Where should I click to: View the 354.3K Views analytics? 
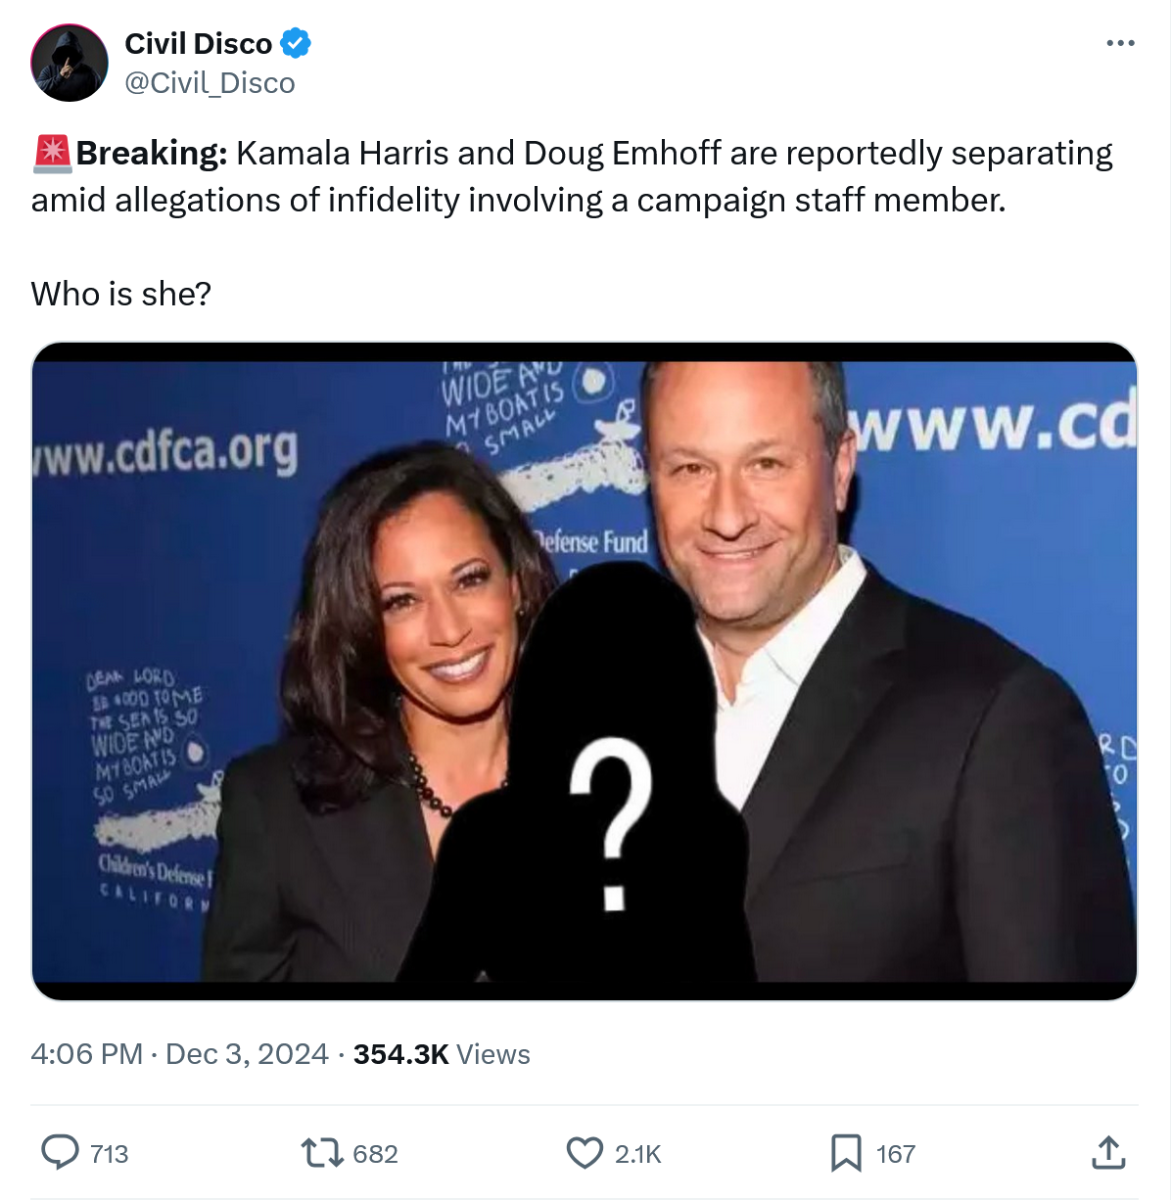(442, 1054)
